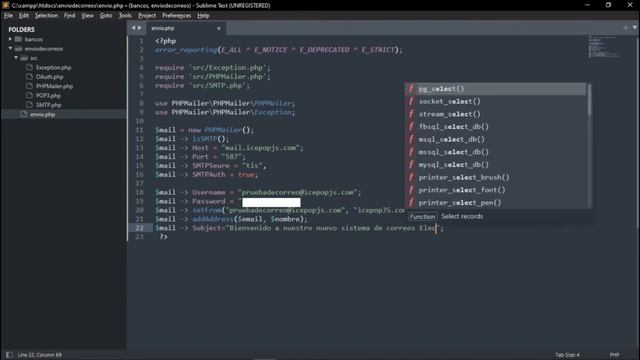Open the Goto menu
Viewport: 640px width, 360px height.
[x=106, y=16]
